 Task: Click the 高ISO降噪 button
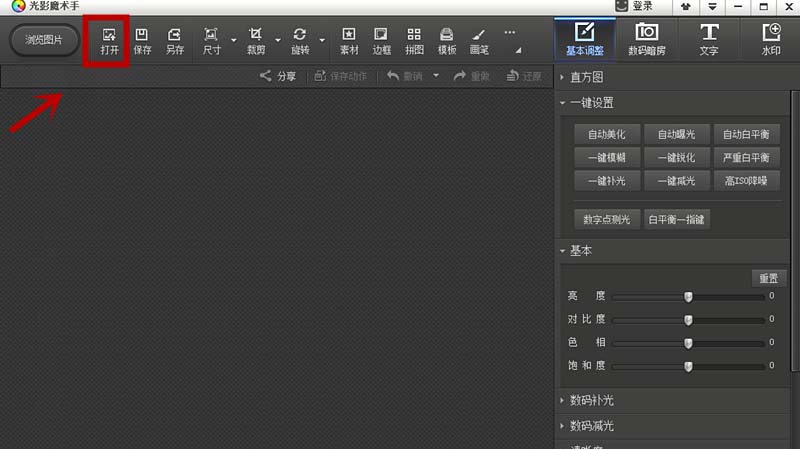(746, 181)
